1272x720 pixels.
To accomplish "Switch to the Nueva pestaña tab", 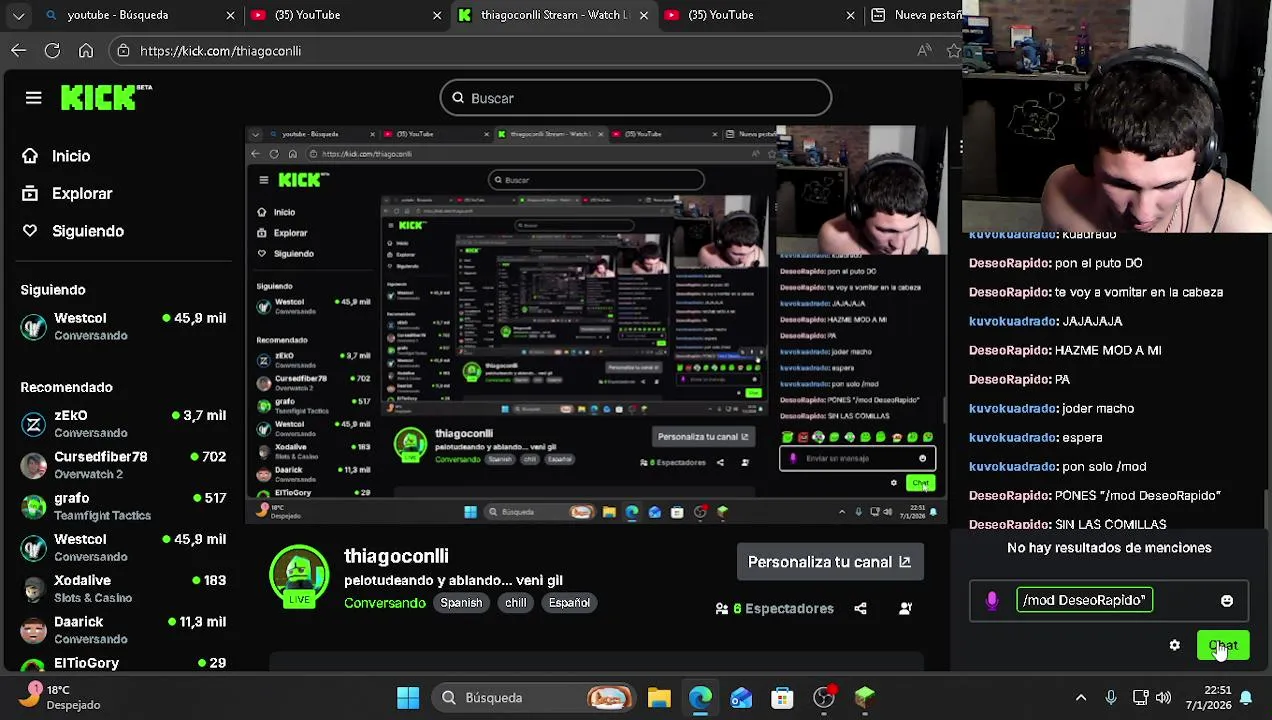I will pos(915,15).
